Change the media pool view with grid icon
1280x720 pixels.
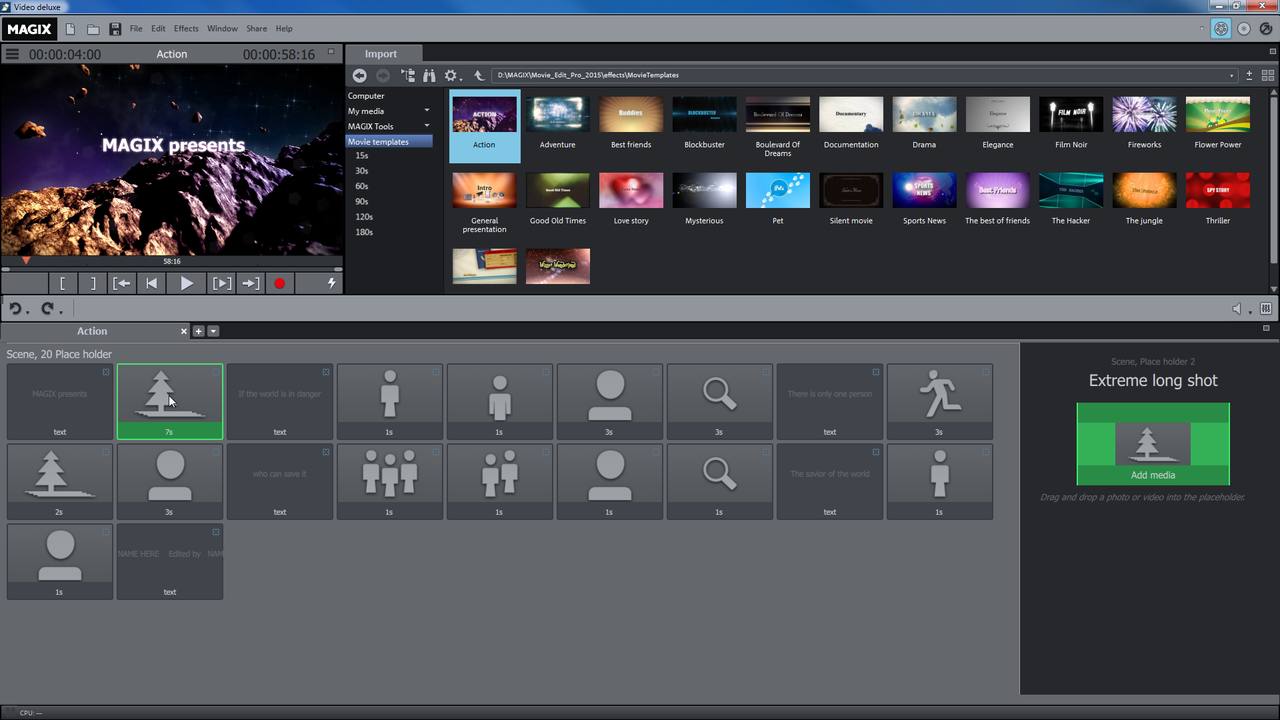pos(1268,75)
